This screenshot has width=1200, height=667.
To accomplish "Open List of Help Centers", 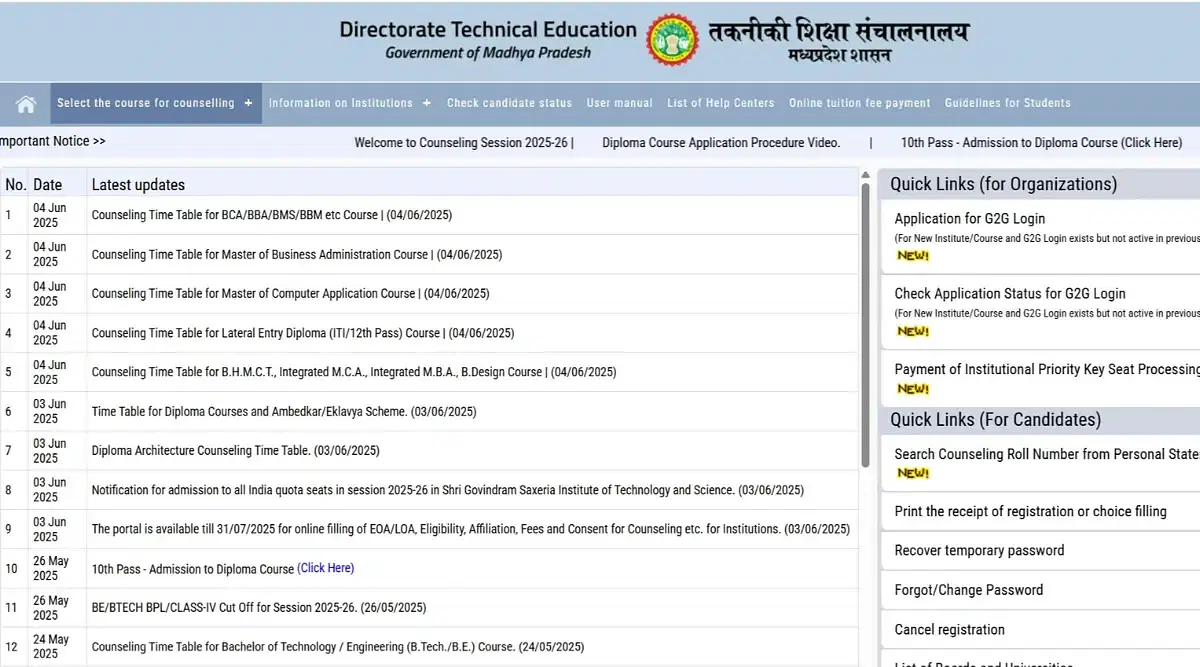I will click(x=720, y=103).
